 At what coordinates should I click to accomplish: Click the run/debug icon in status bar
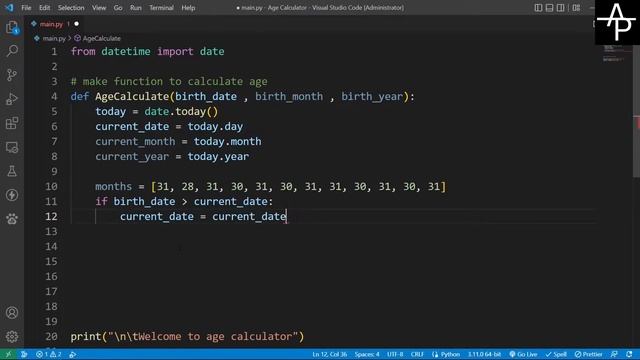(73, 354)
